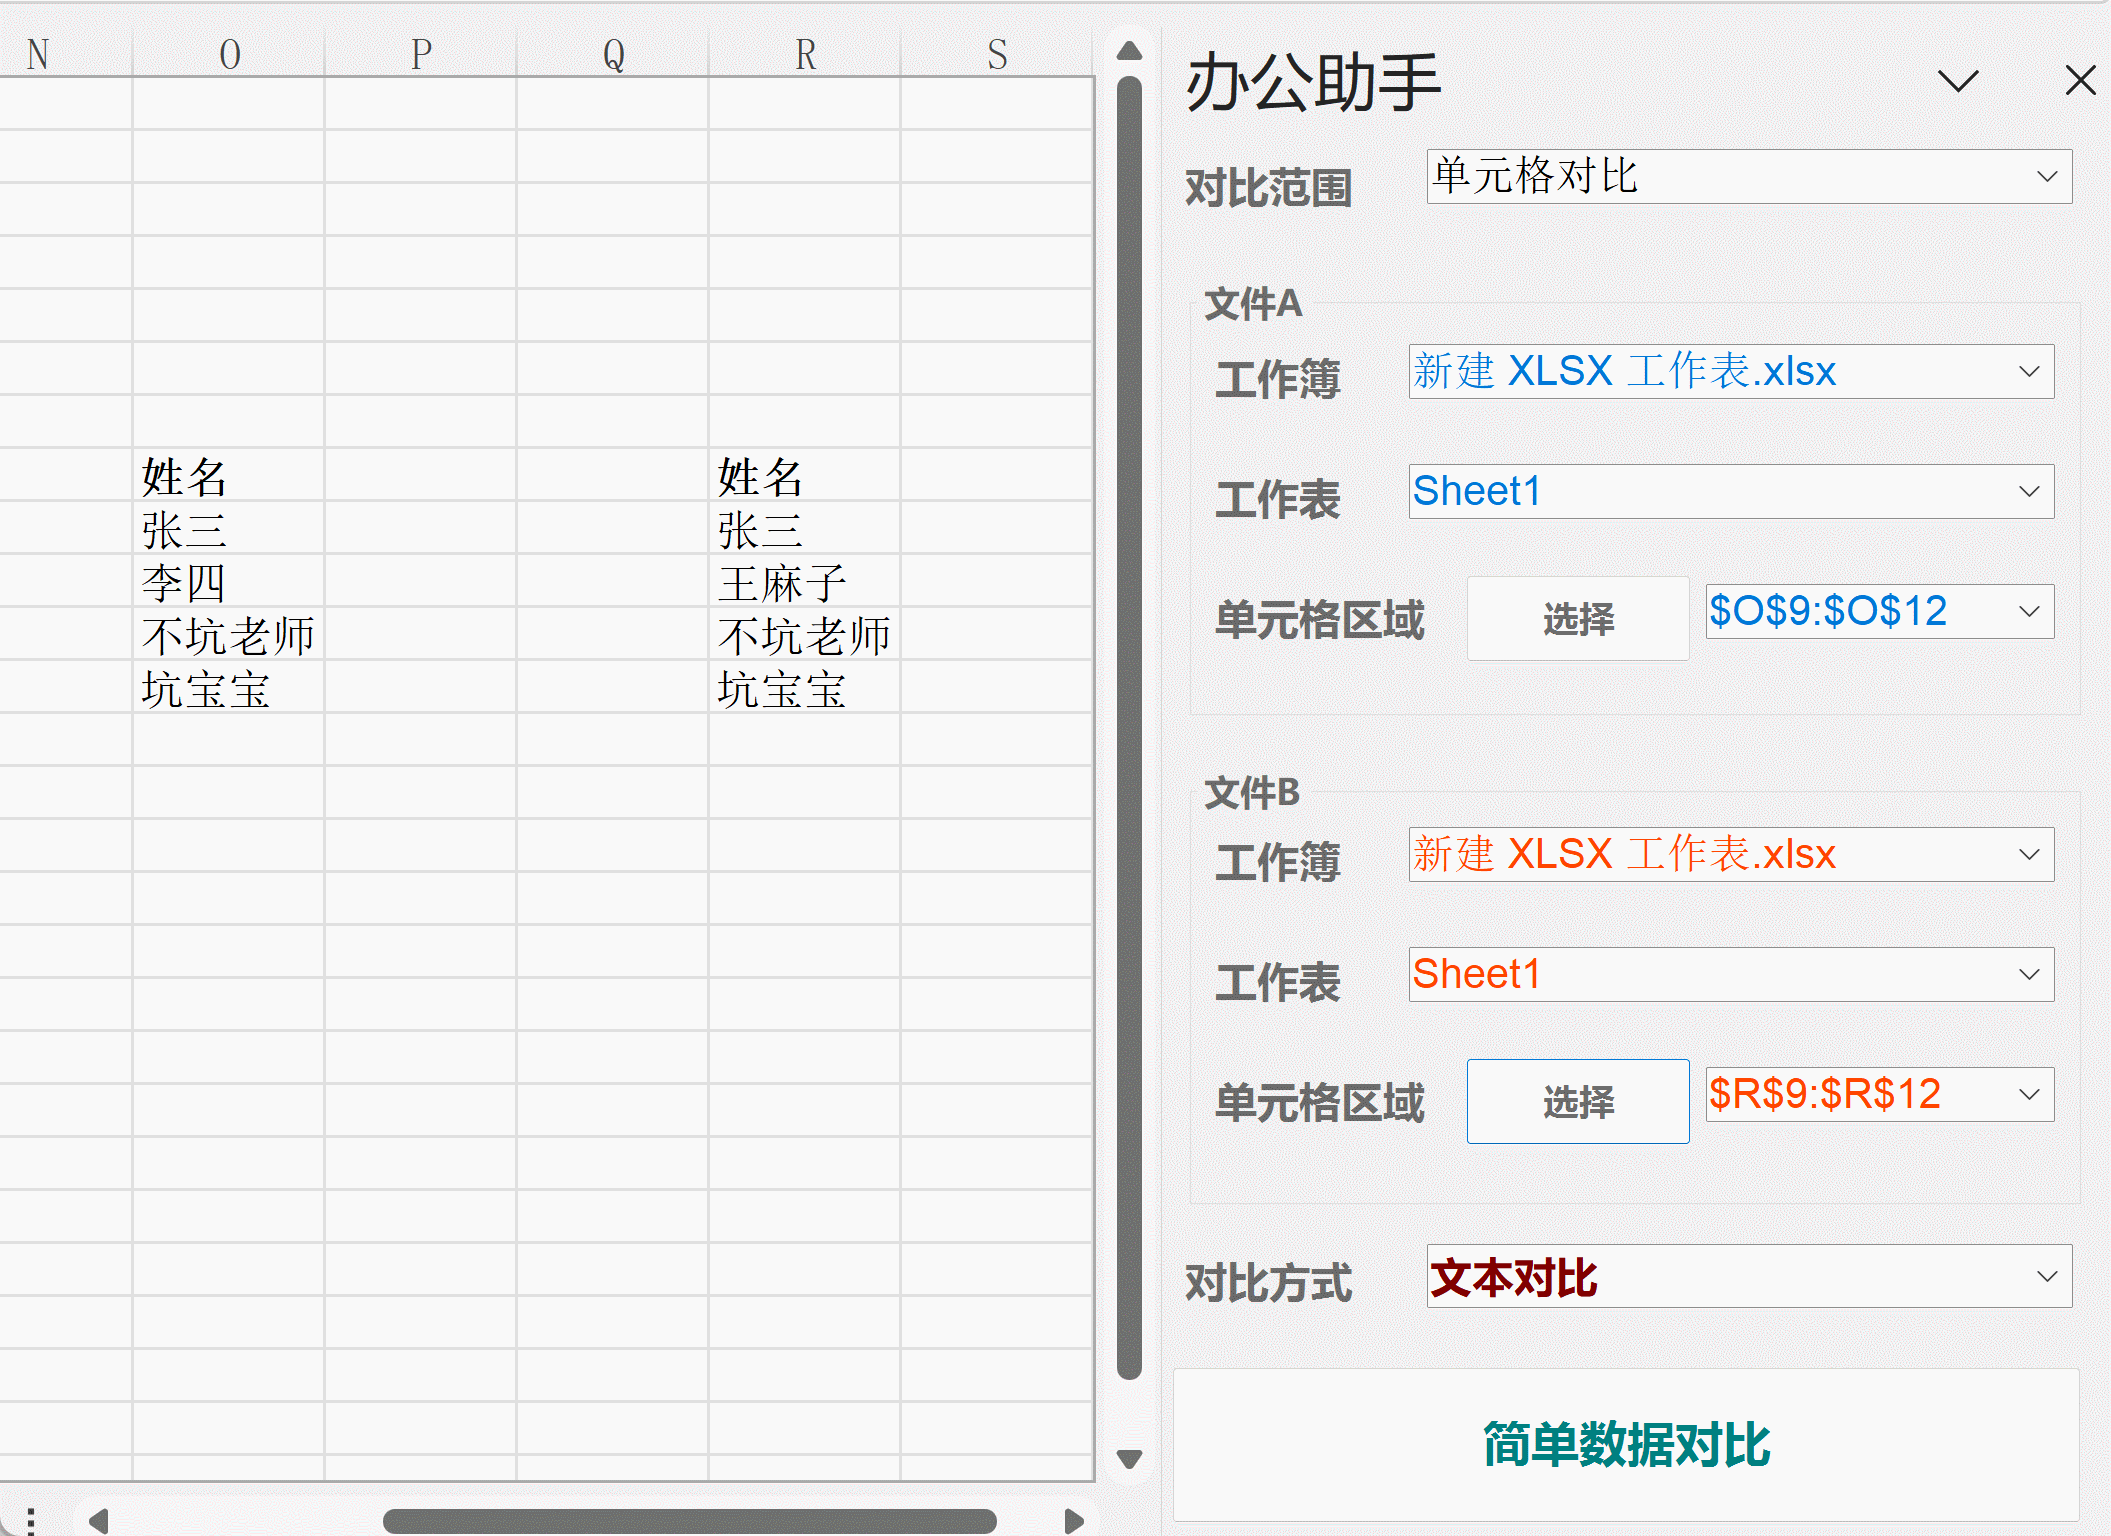This screenshot has height=1536, width=2111.
Task: Click the horizontal scroll right arrow
Action: click(1074, 1521)
